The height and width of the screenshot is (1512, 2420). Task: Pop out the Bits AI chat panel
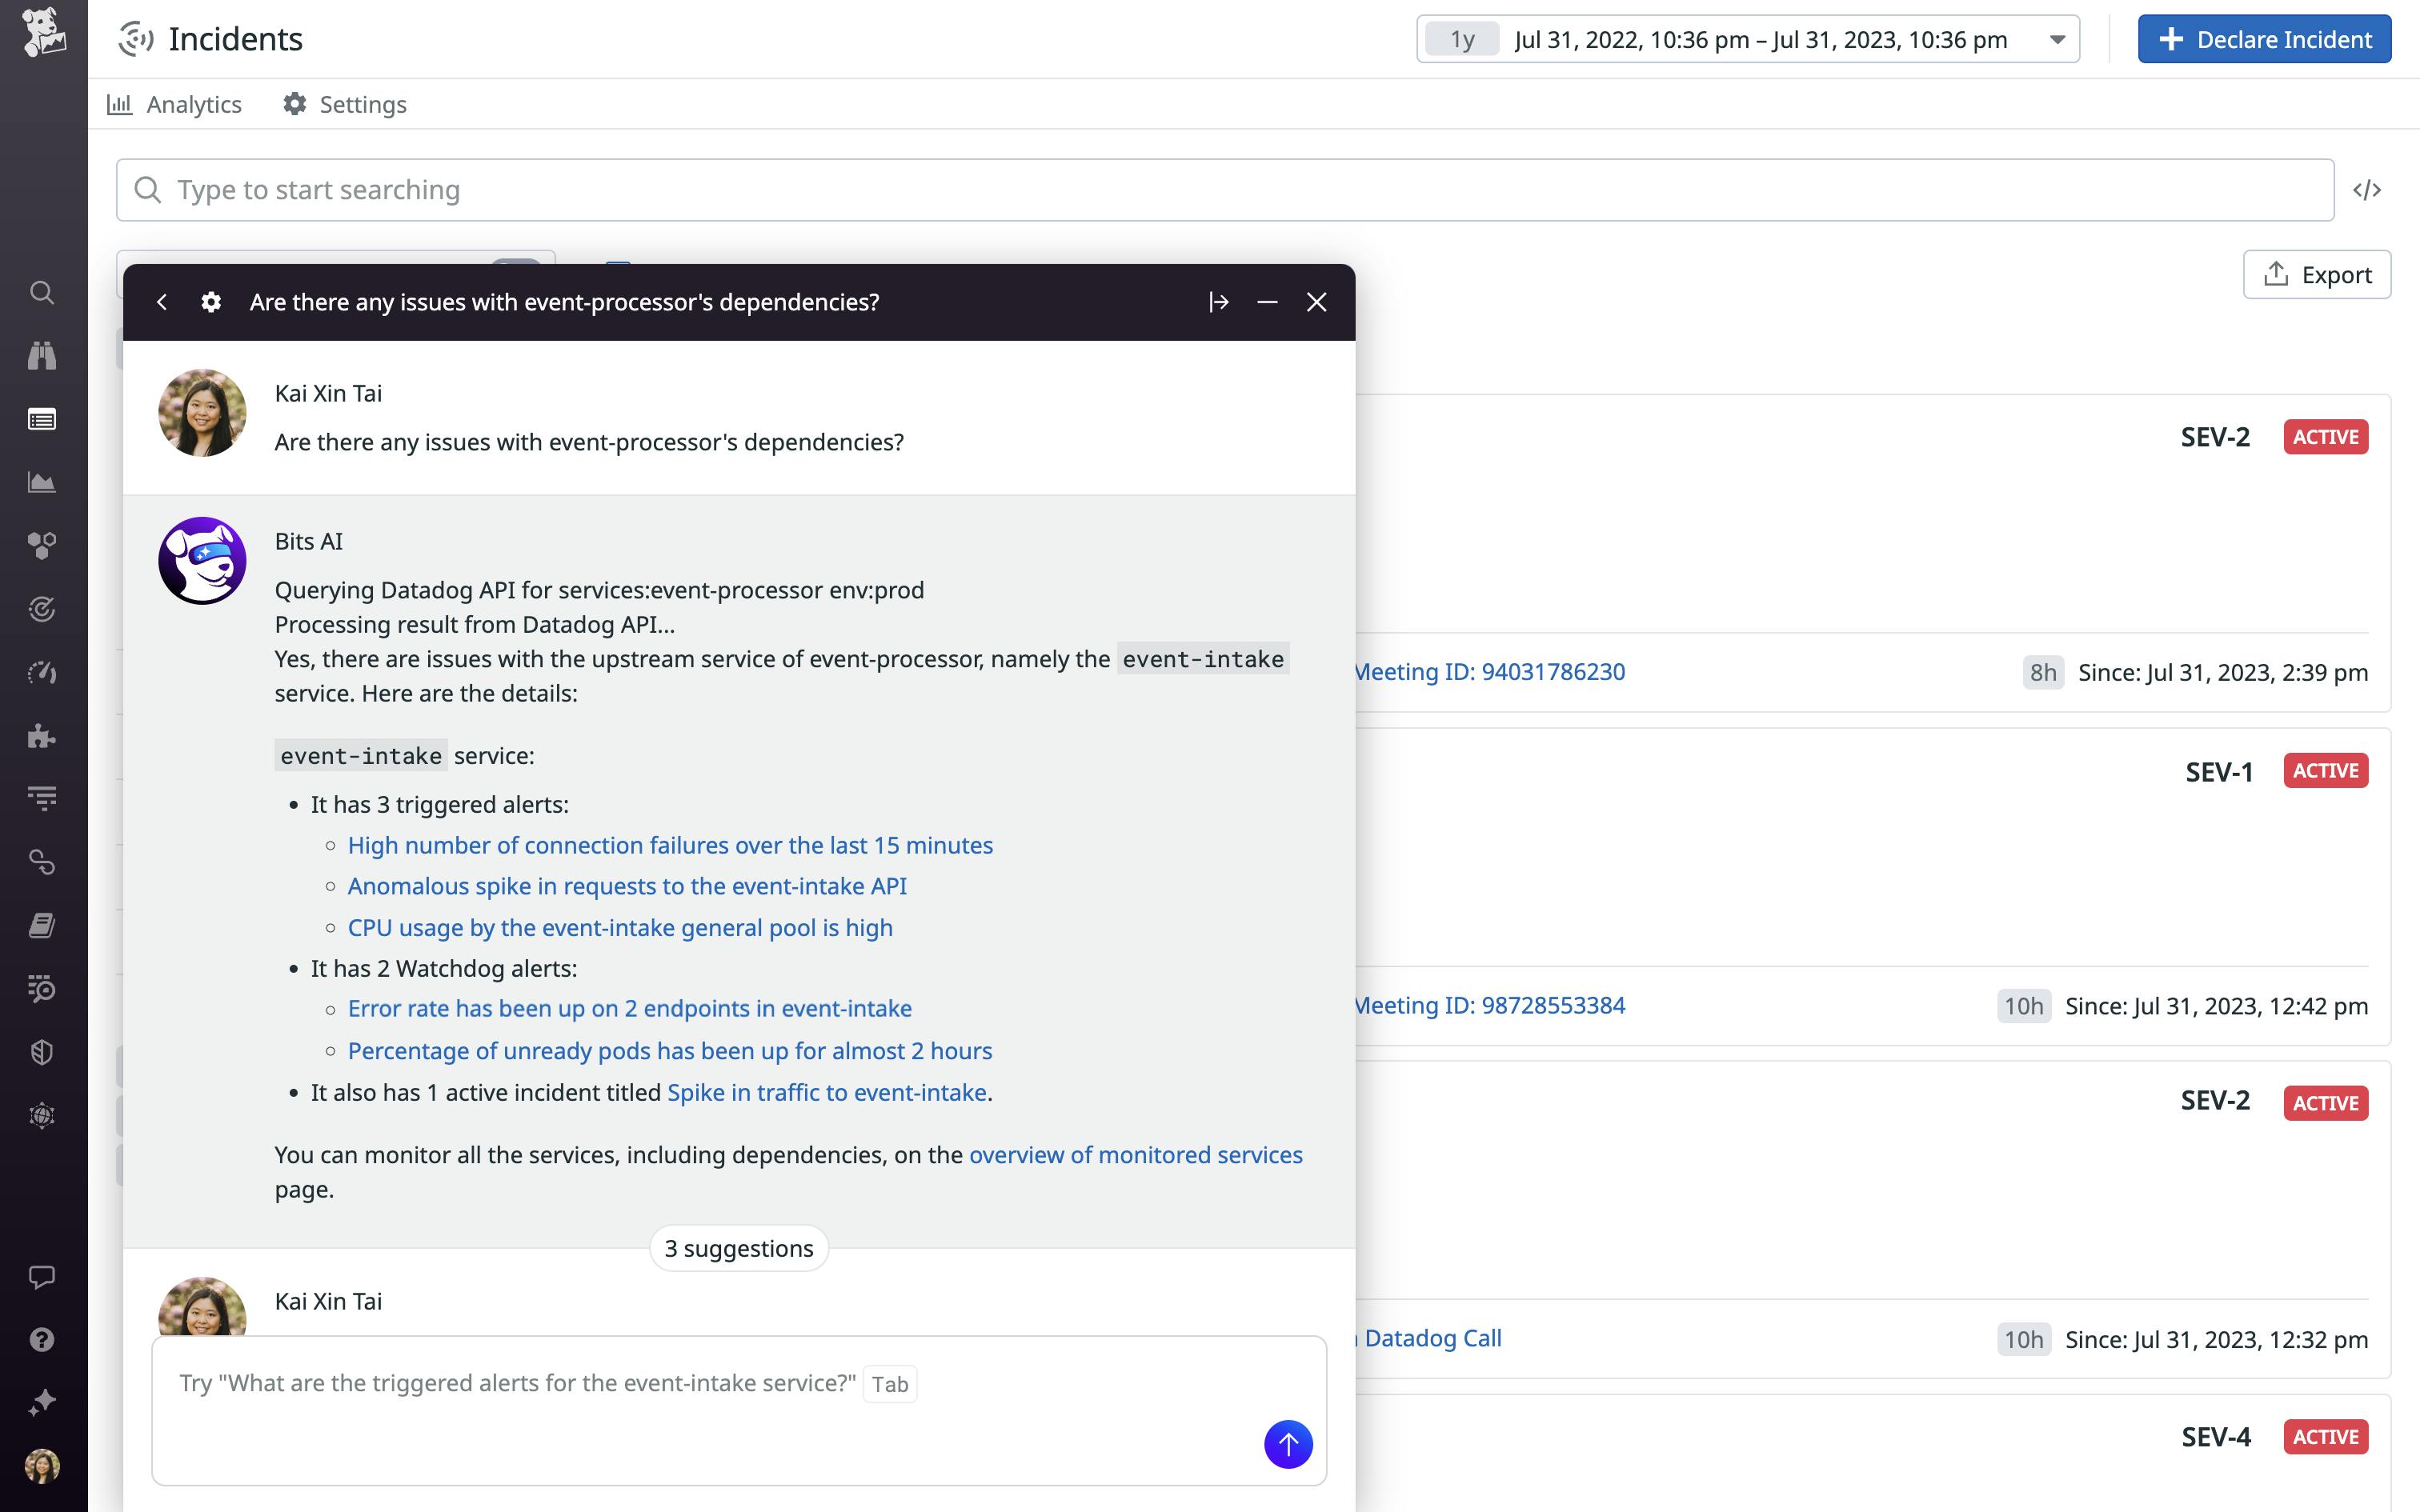[x=1218, y=301]
